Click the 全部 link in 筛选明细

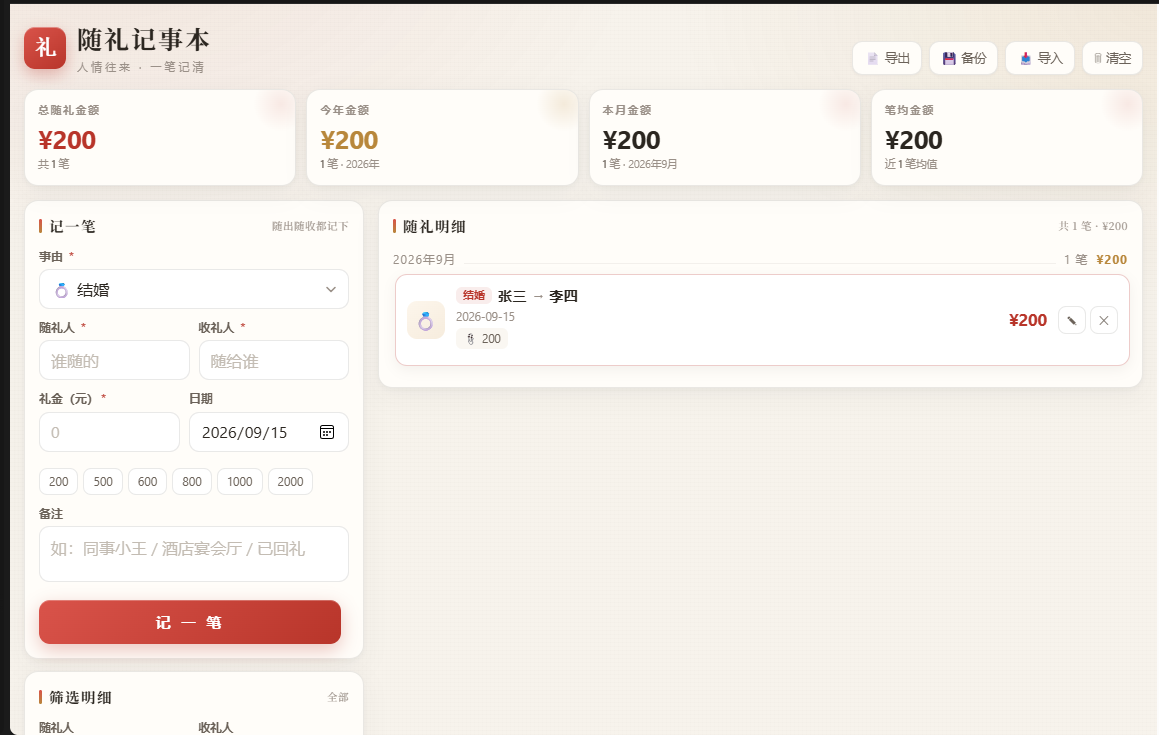(x=338, y=697)
